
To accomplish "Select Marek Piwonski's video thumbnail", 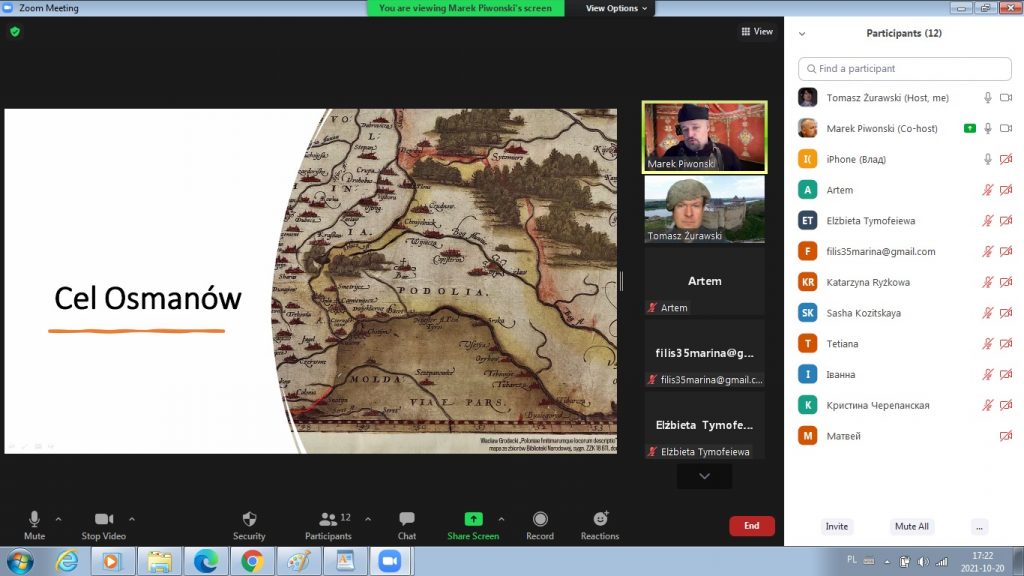I will pos(704,137).
